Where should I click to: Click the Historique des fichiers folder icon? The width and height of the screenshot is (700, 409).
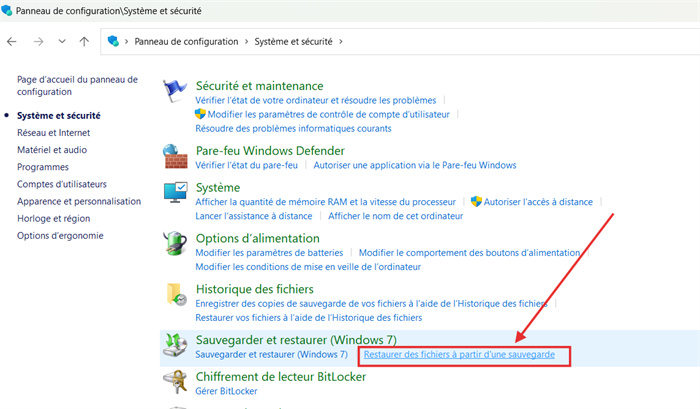pyautogui.click(x=176, y=294)
